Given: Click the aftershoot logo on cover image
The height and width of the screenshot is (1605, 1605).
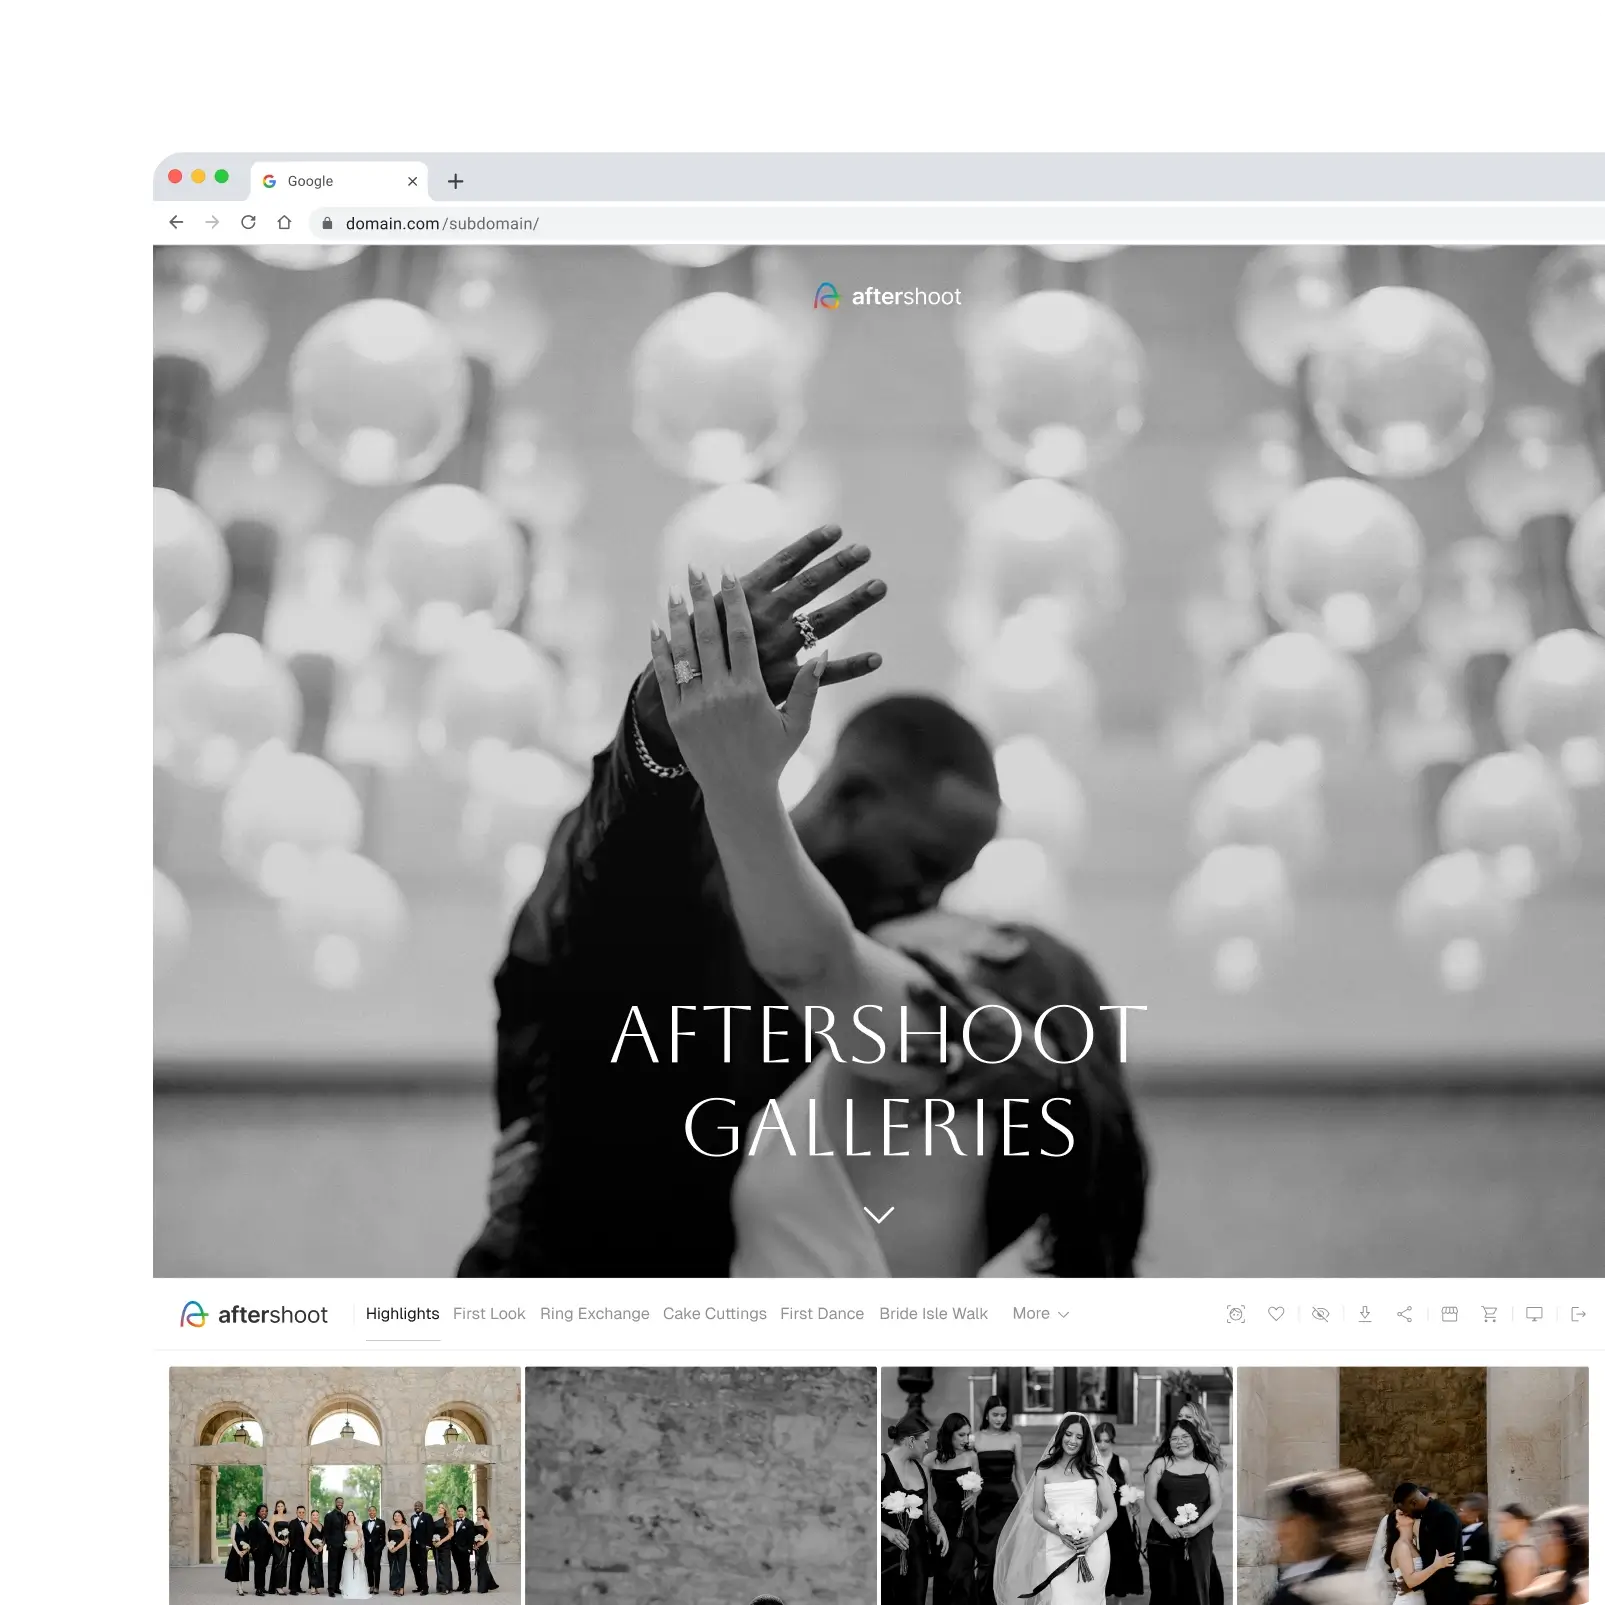Looking at the screenshot, I should click(x=887, y=296).
